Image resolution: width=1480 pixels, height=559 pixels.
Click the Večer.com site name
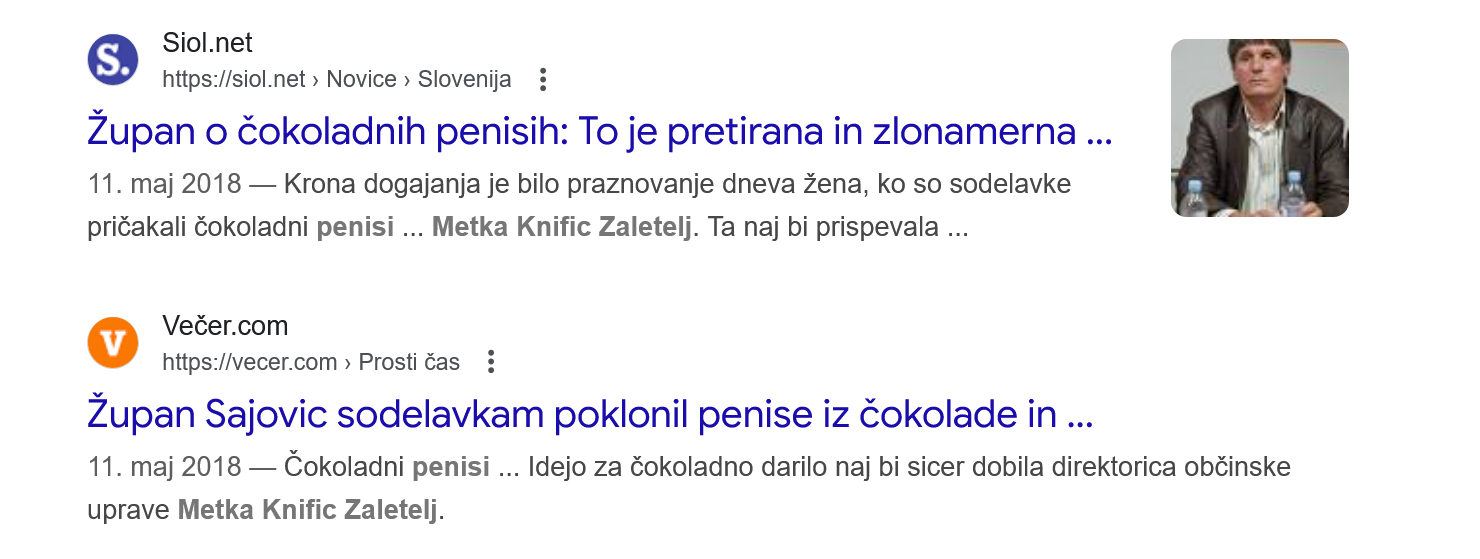coord(225,326)
